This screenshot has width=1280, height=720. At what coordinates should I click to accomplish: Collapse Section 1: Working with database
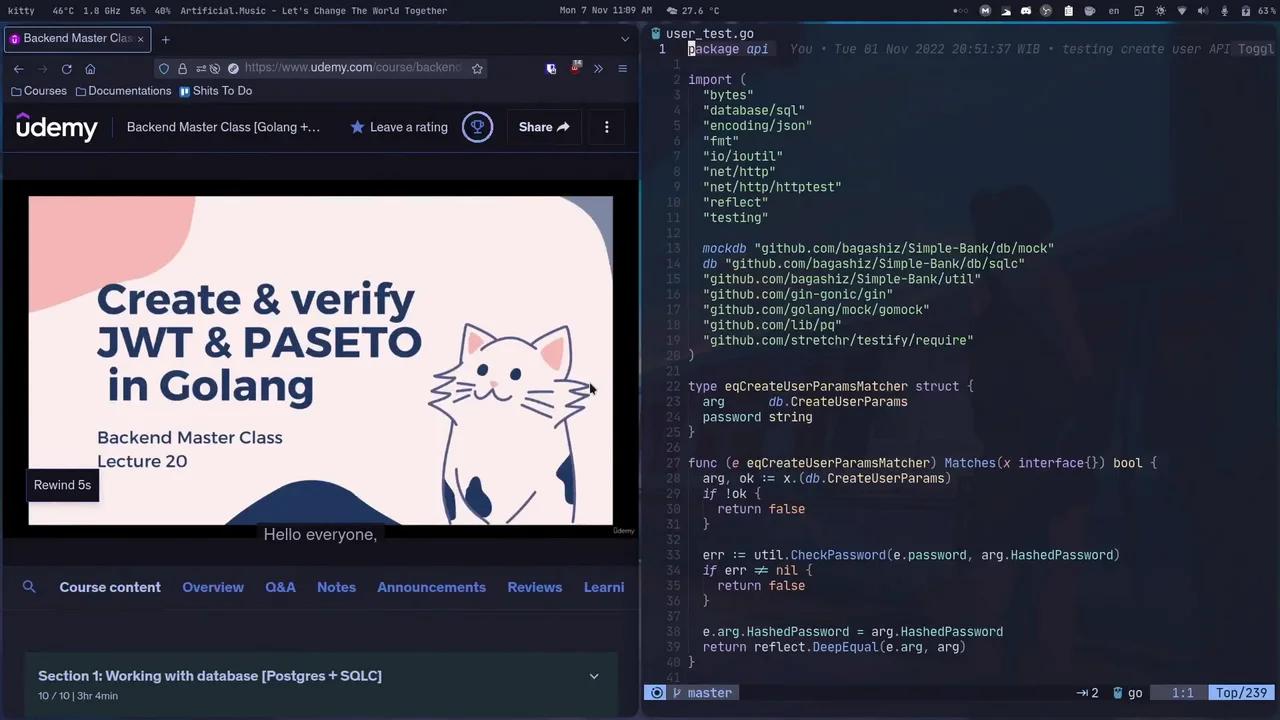(x=594, y=676)
